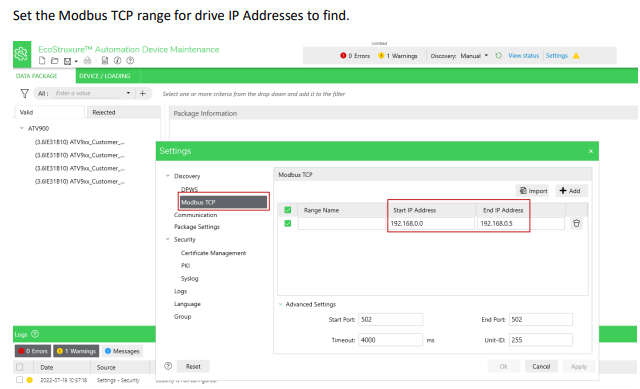Click the End Port field
The height and width of the screenshot is (389, 640).
click(x=541, y=320)
